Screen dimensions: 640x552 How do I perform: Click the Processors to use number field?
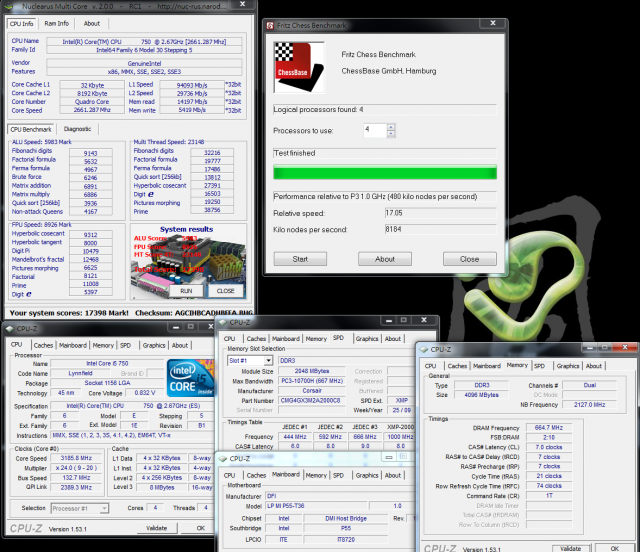(375, 130)
